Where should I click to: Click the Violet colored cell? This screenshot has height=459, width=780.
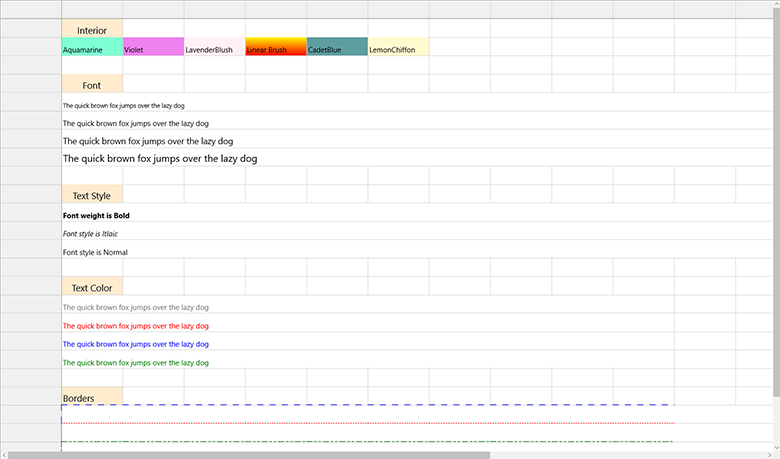(x=153, y=48)
